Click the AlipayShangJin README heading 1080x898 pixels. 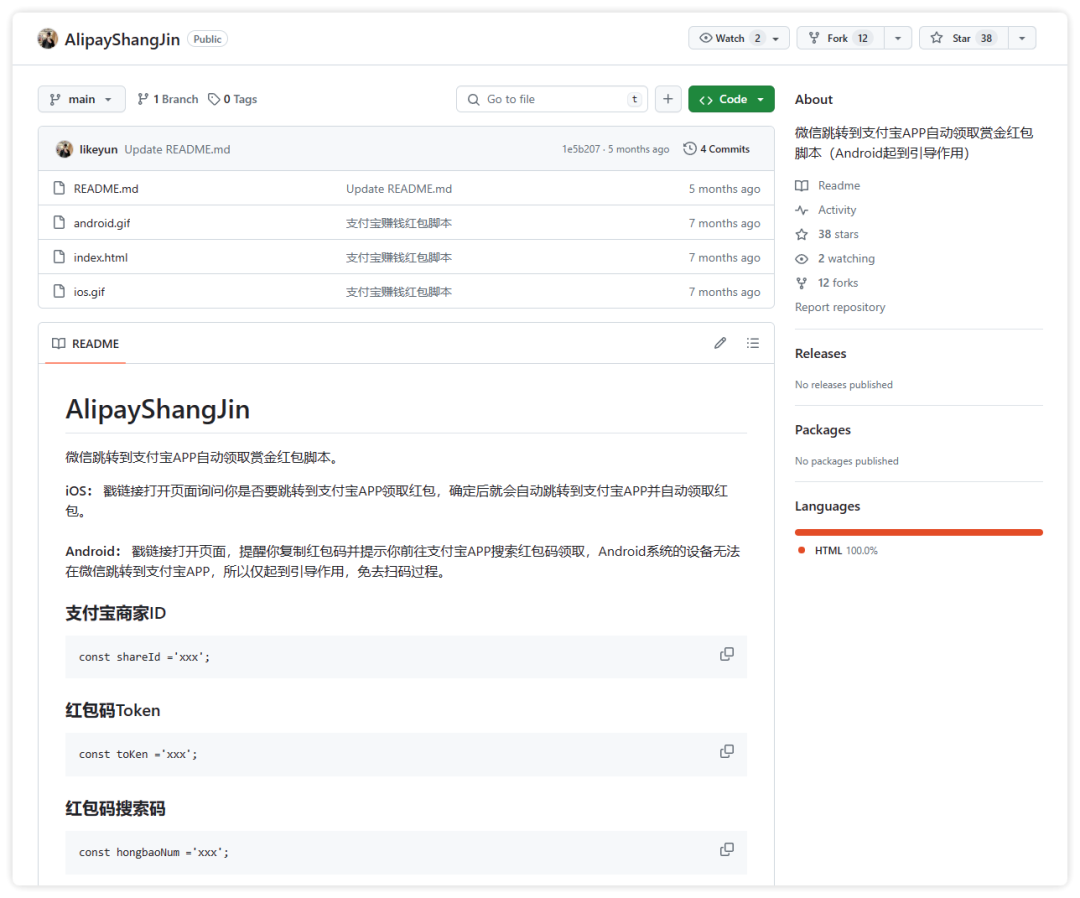(158, 410)
